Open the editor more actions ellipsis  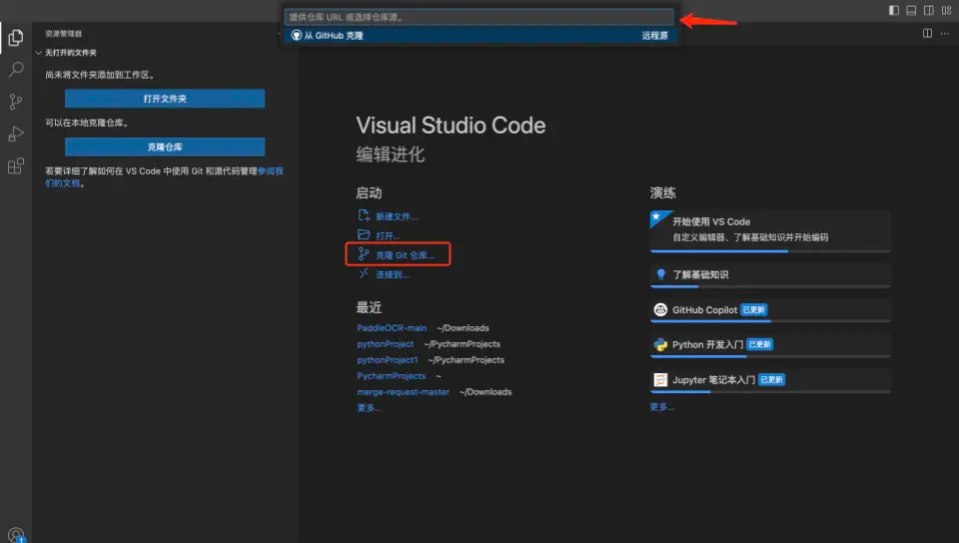[x=945, y=33]
